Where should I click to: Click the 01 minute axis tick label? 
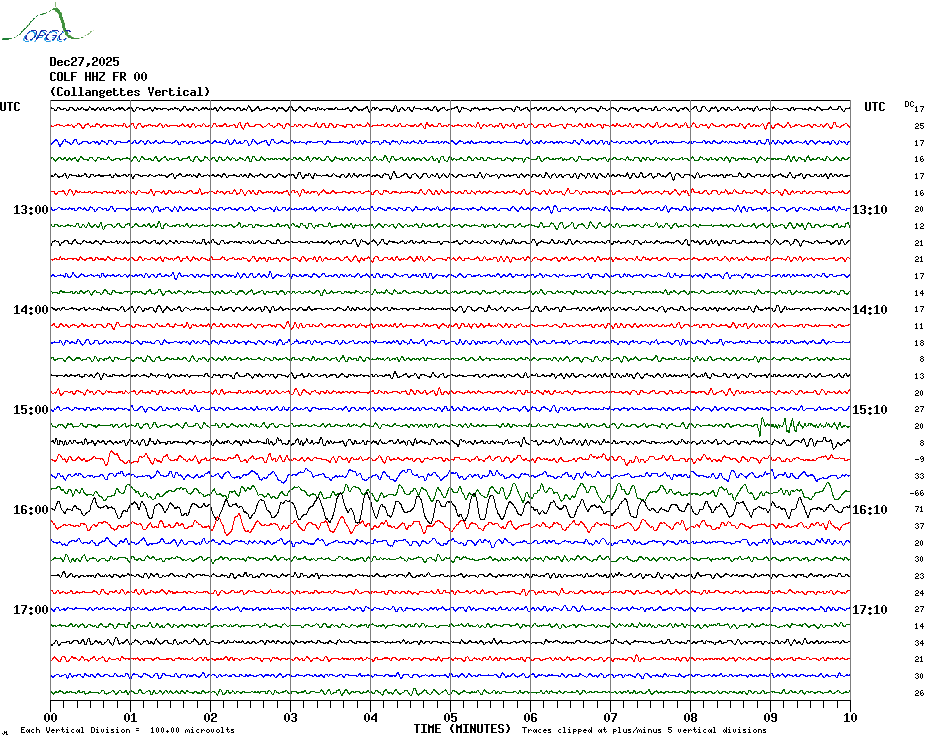130,717
